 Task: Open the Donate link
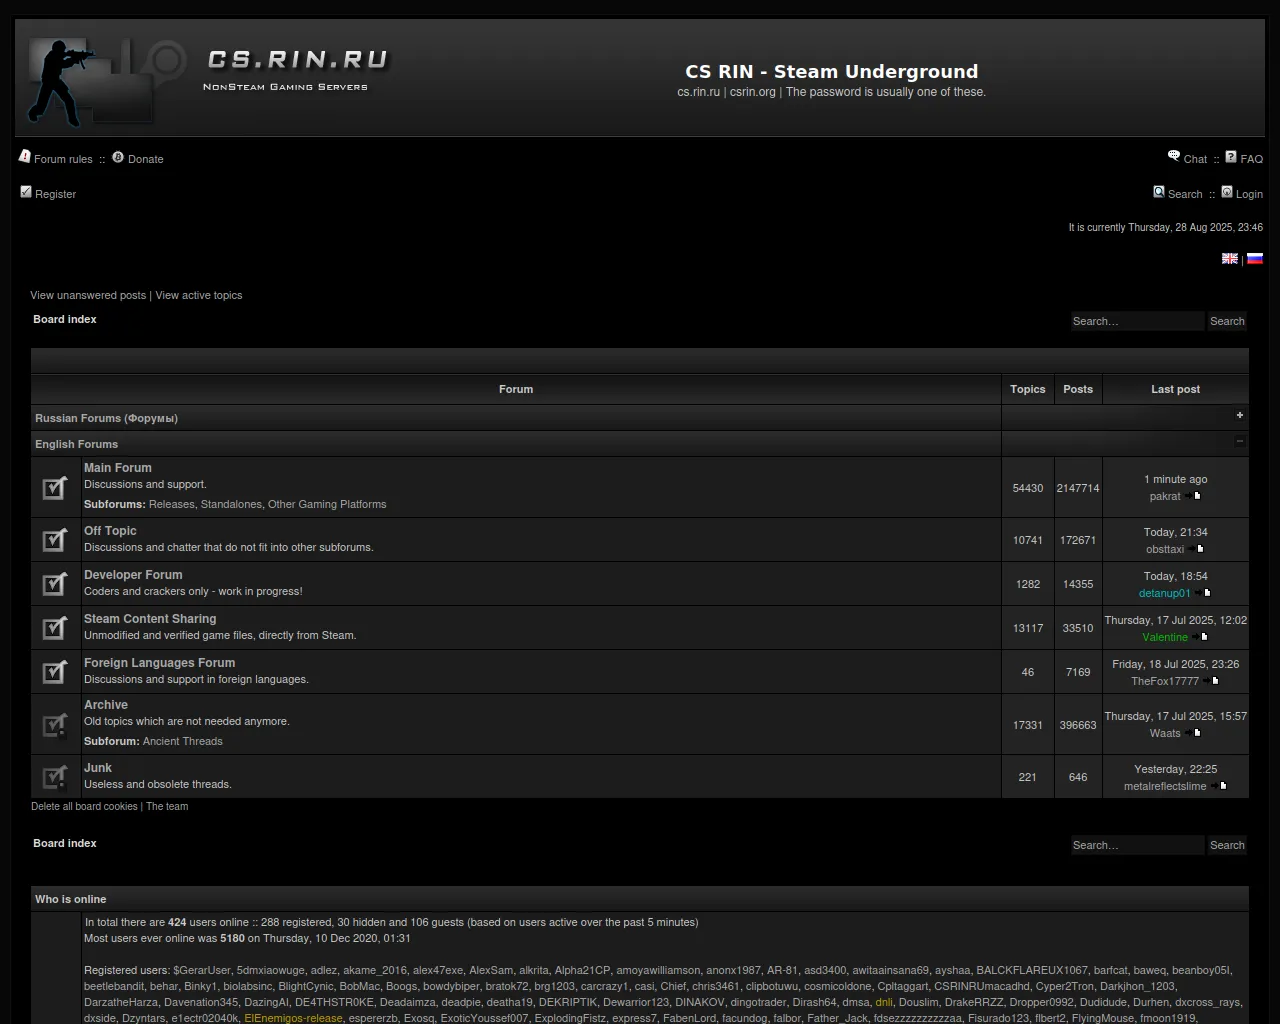(x=146, y=159)
